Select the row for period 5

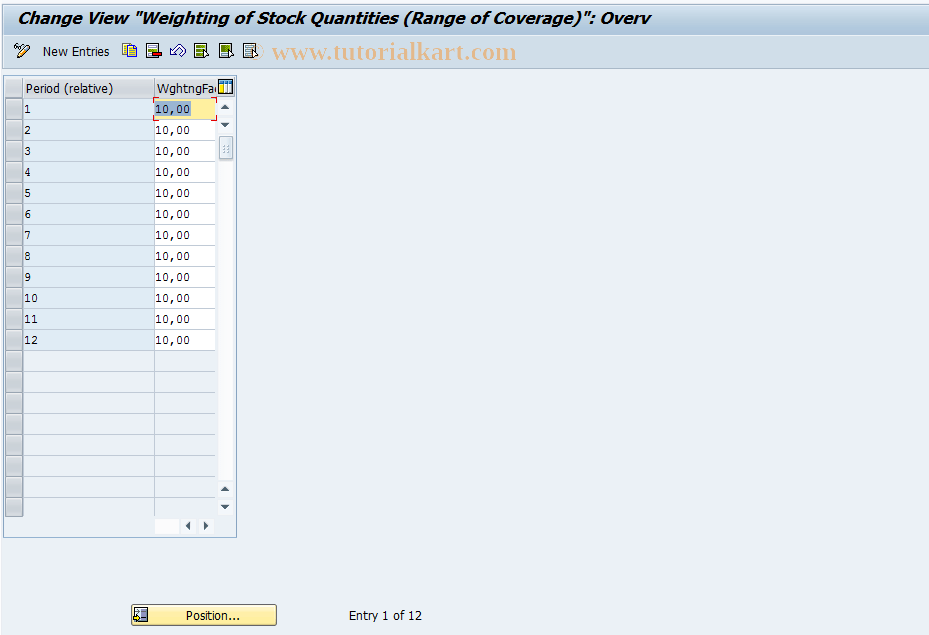(13, 193)
